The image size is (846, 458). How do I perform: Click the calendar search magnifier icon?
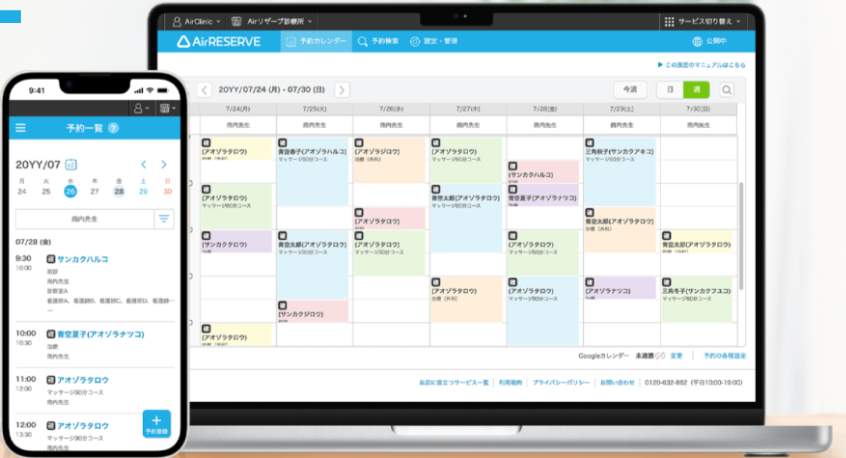727,90
